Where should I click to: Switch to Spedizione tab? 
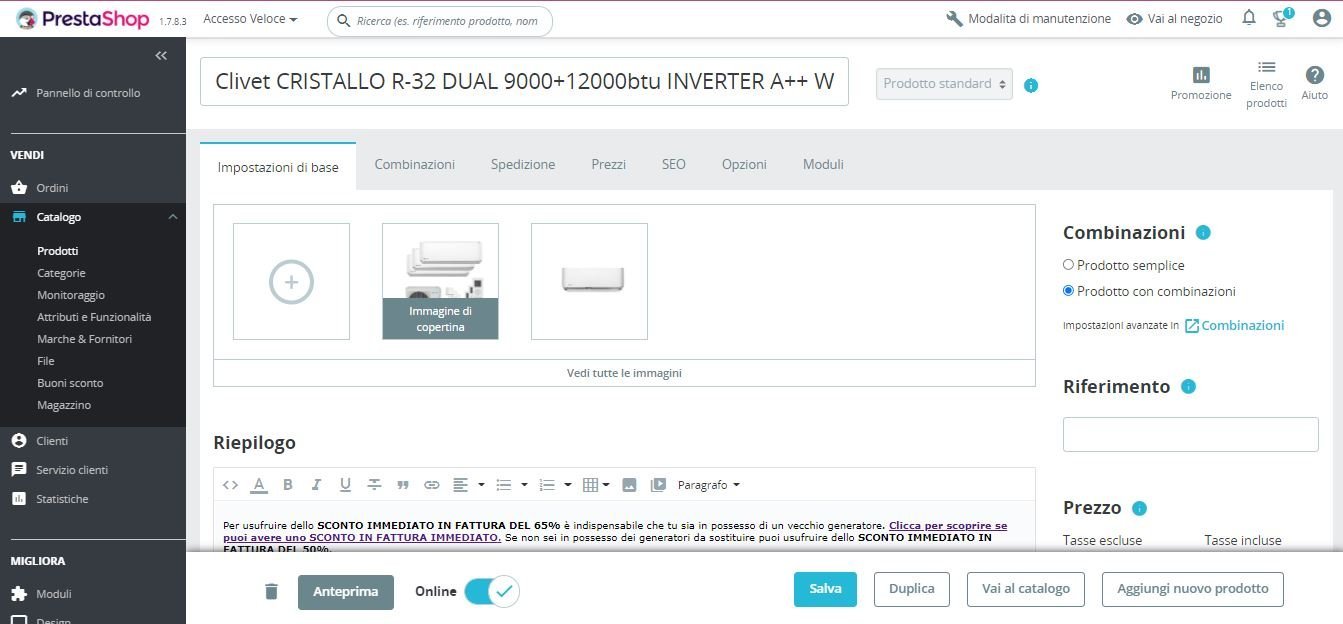pyautogui.click(x=523, y=164)
